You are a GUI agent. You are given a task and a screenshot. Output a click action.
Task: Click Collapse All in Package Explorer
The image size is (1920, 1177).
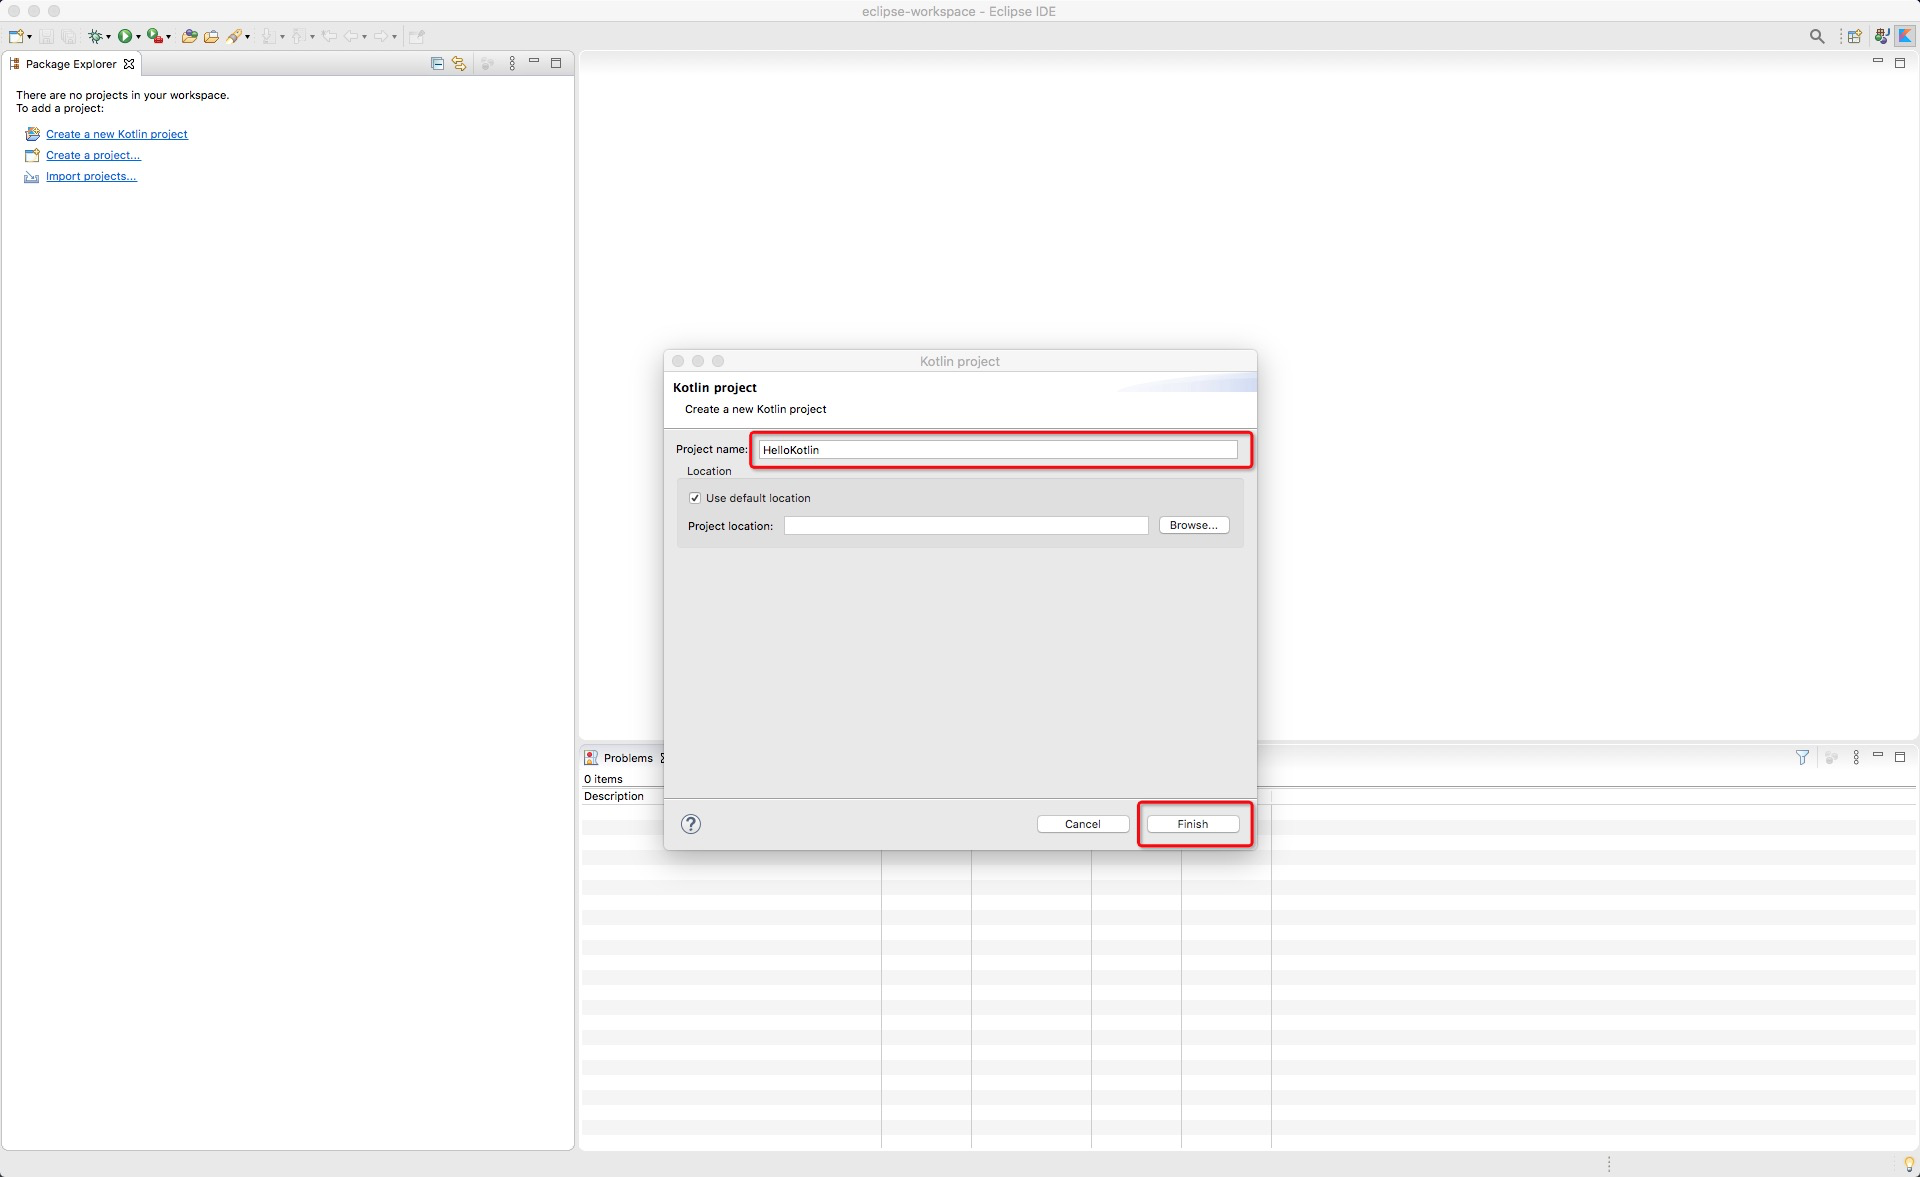pos(437,63)
